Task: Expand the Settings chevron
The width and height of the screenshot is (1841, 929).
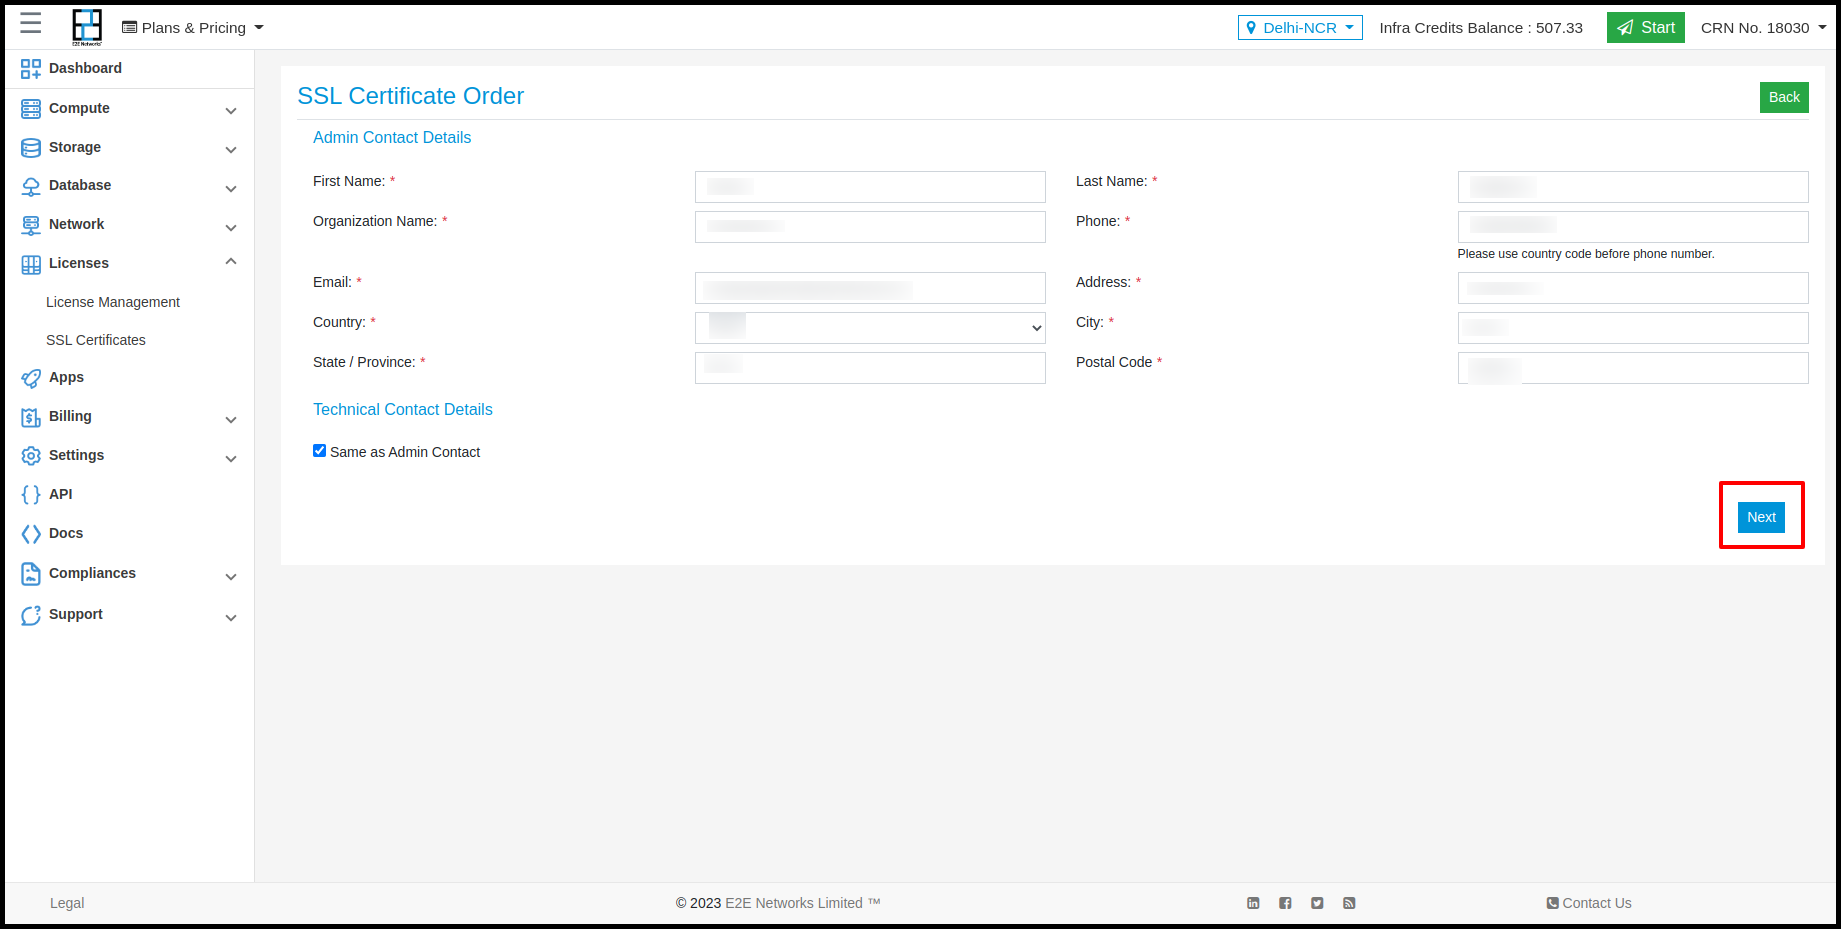Action: pyautogui.click(x=231, y=459)
